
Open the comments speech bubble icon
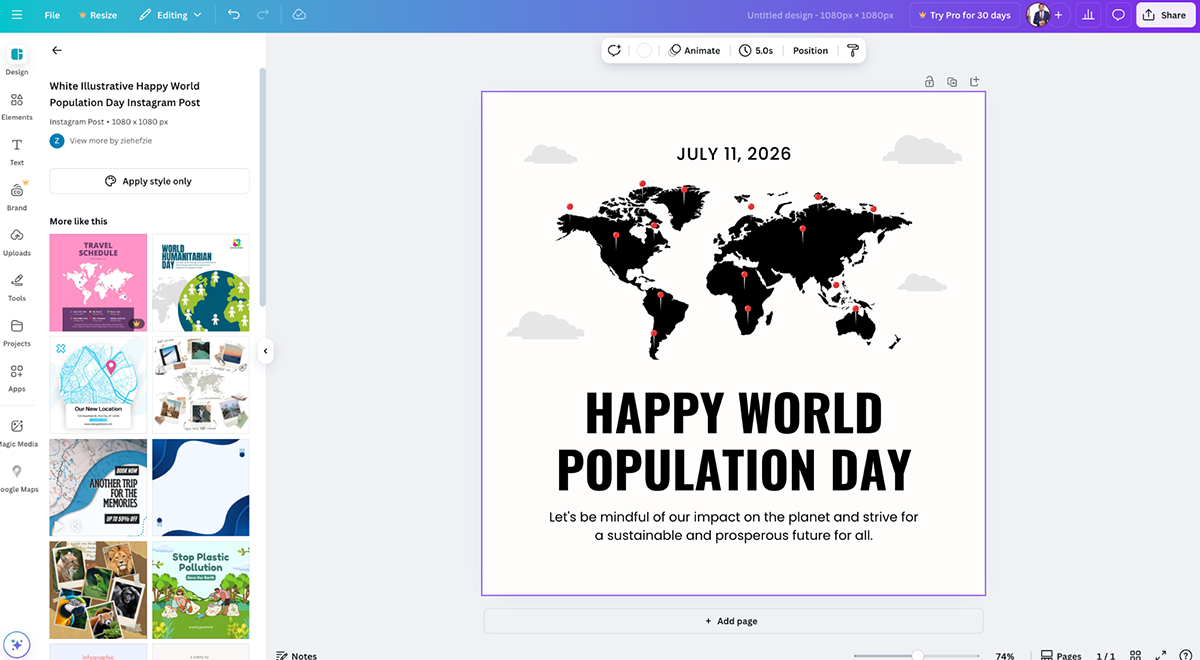[1118, 15]
